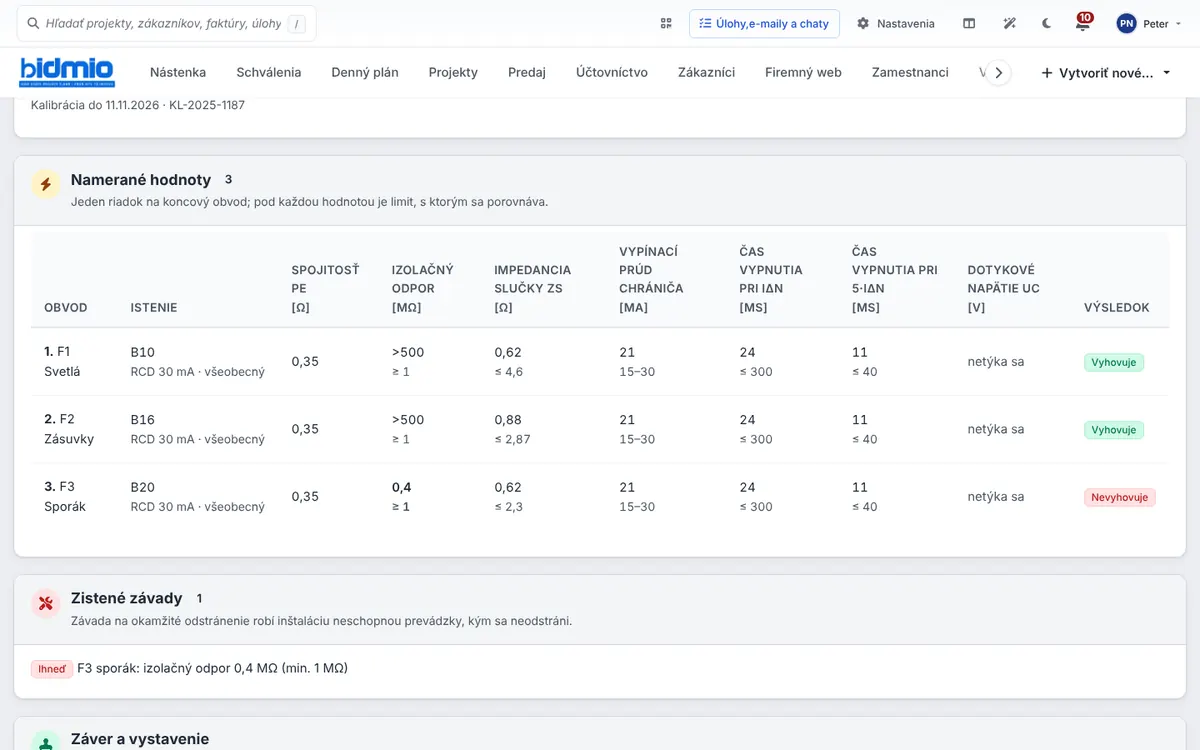Show more navigation tabs with right chevron
Screen dimensions: 1200x750
pos(998,72)
